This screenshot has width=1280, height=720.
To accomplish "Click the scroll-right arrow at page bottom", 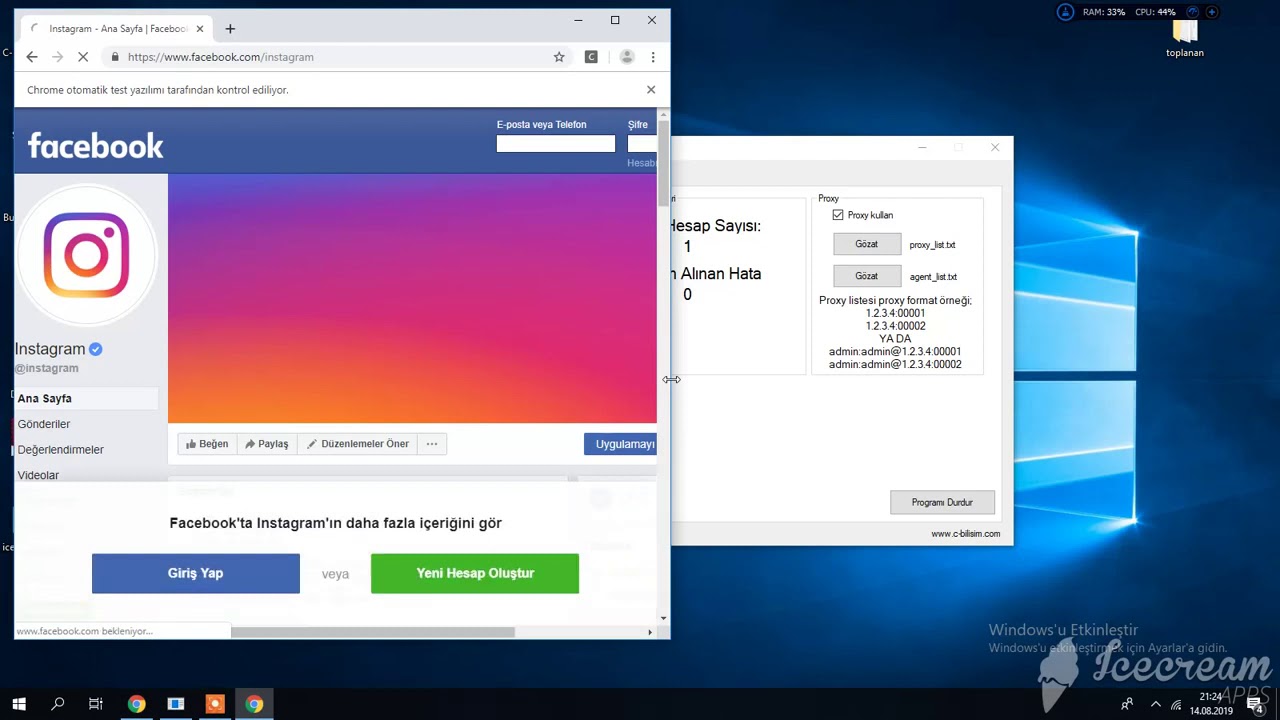I will click(x=650, y=631).
